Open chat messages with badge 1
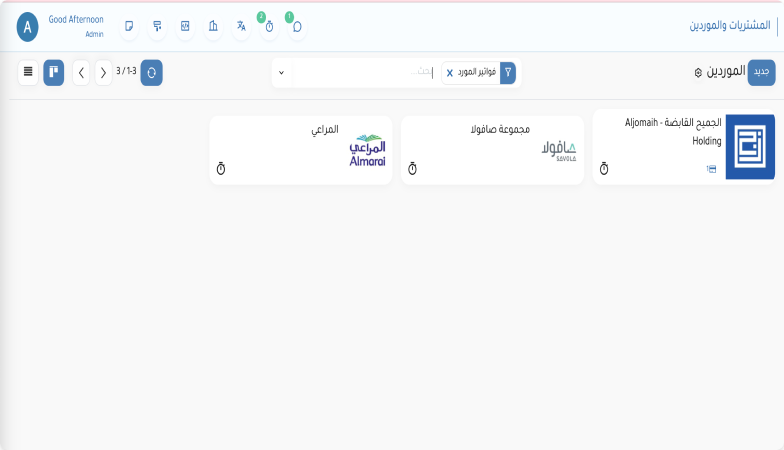 point(297,27)
